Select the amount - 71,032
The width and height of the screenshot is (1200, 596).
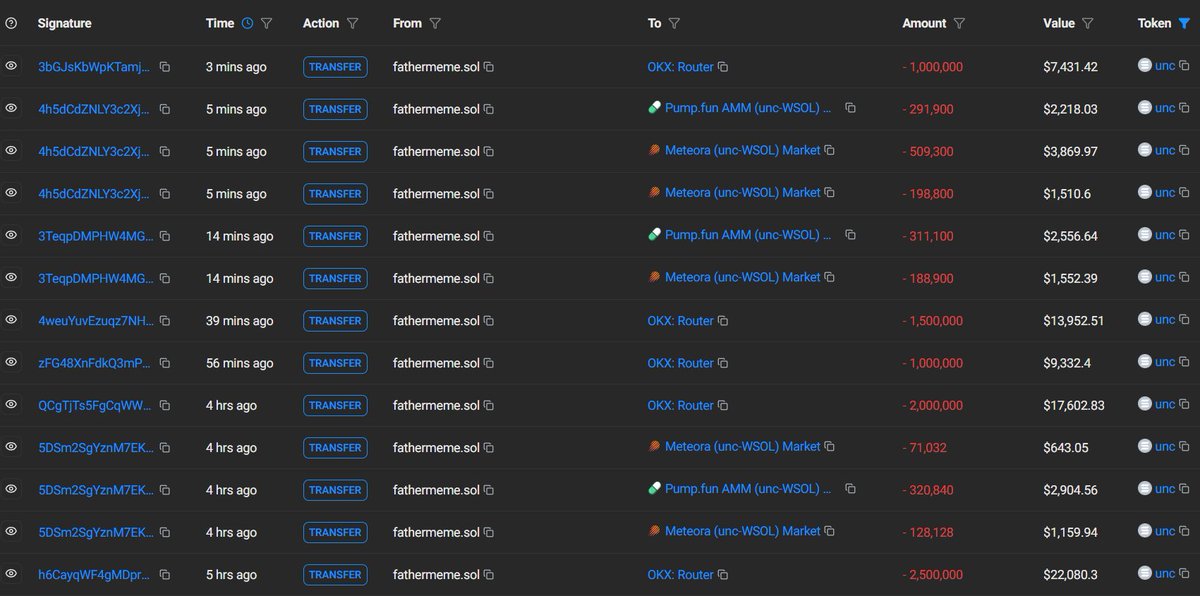click(924, 448)
